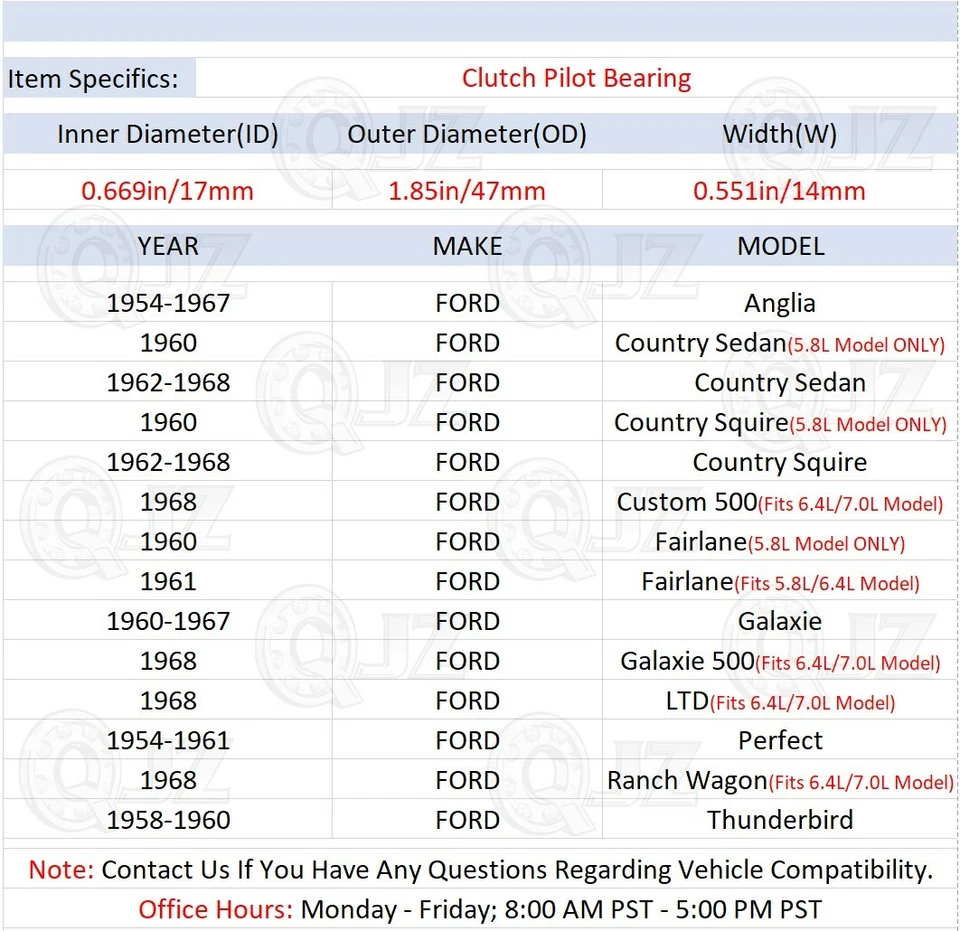Viewport: 960px width, 931px height.
Task: Select 'Fairlane(Fits 5.8L/6.4L Model)' cell
Action: click(779, 581)
